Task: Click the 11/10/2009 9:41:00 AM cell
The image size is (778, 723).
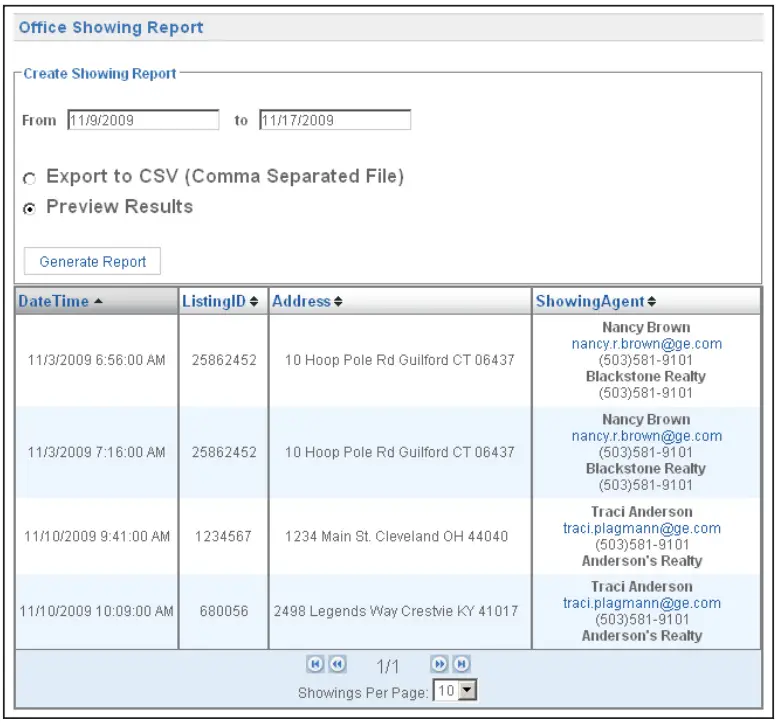Action: coord(97,536)
